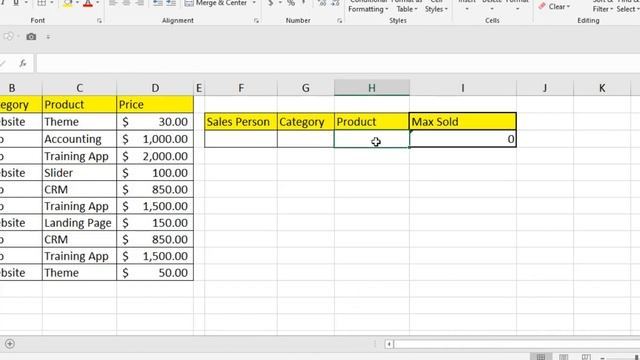Open Sort & Filter menu

tap(603, 6)
